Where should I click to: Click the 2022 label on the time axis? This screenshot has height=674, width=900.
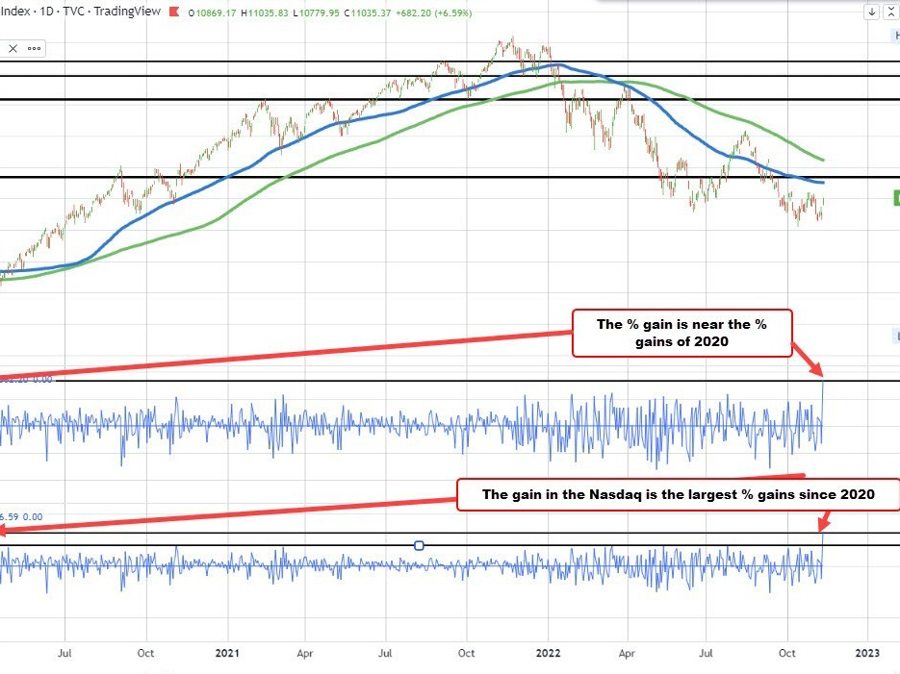(x=547, y=651)
